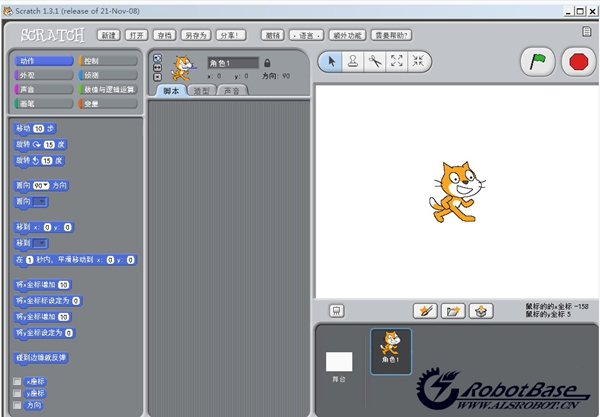The height and width of the screenshot is (417, 600).
Task: Click the 存档 save button
Action: [x=165, y=36]
